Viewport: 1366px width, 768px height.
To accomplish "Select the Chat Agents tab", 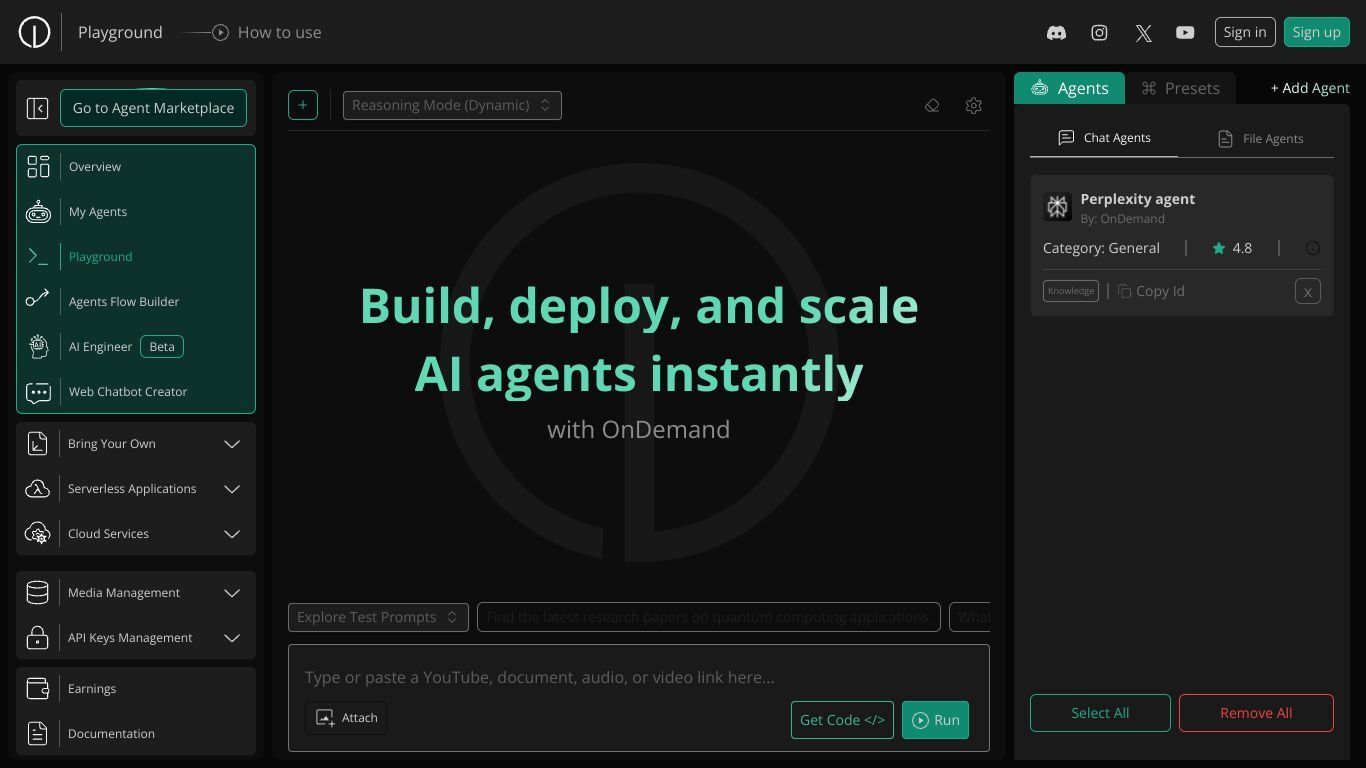I will [1104, 138].
